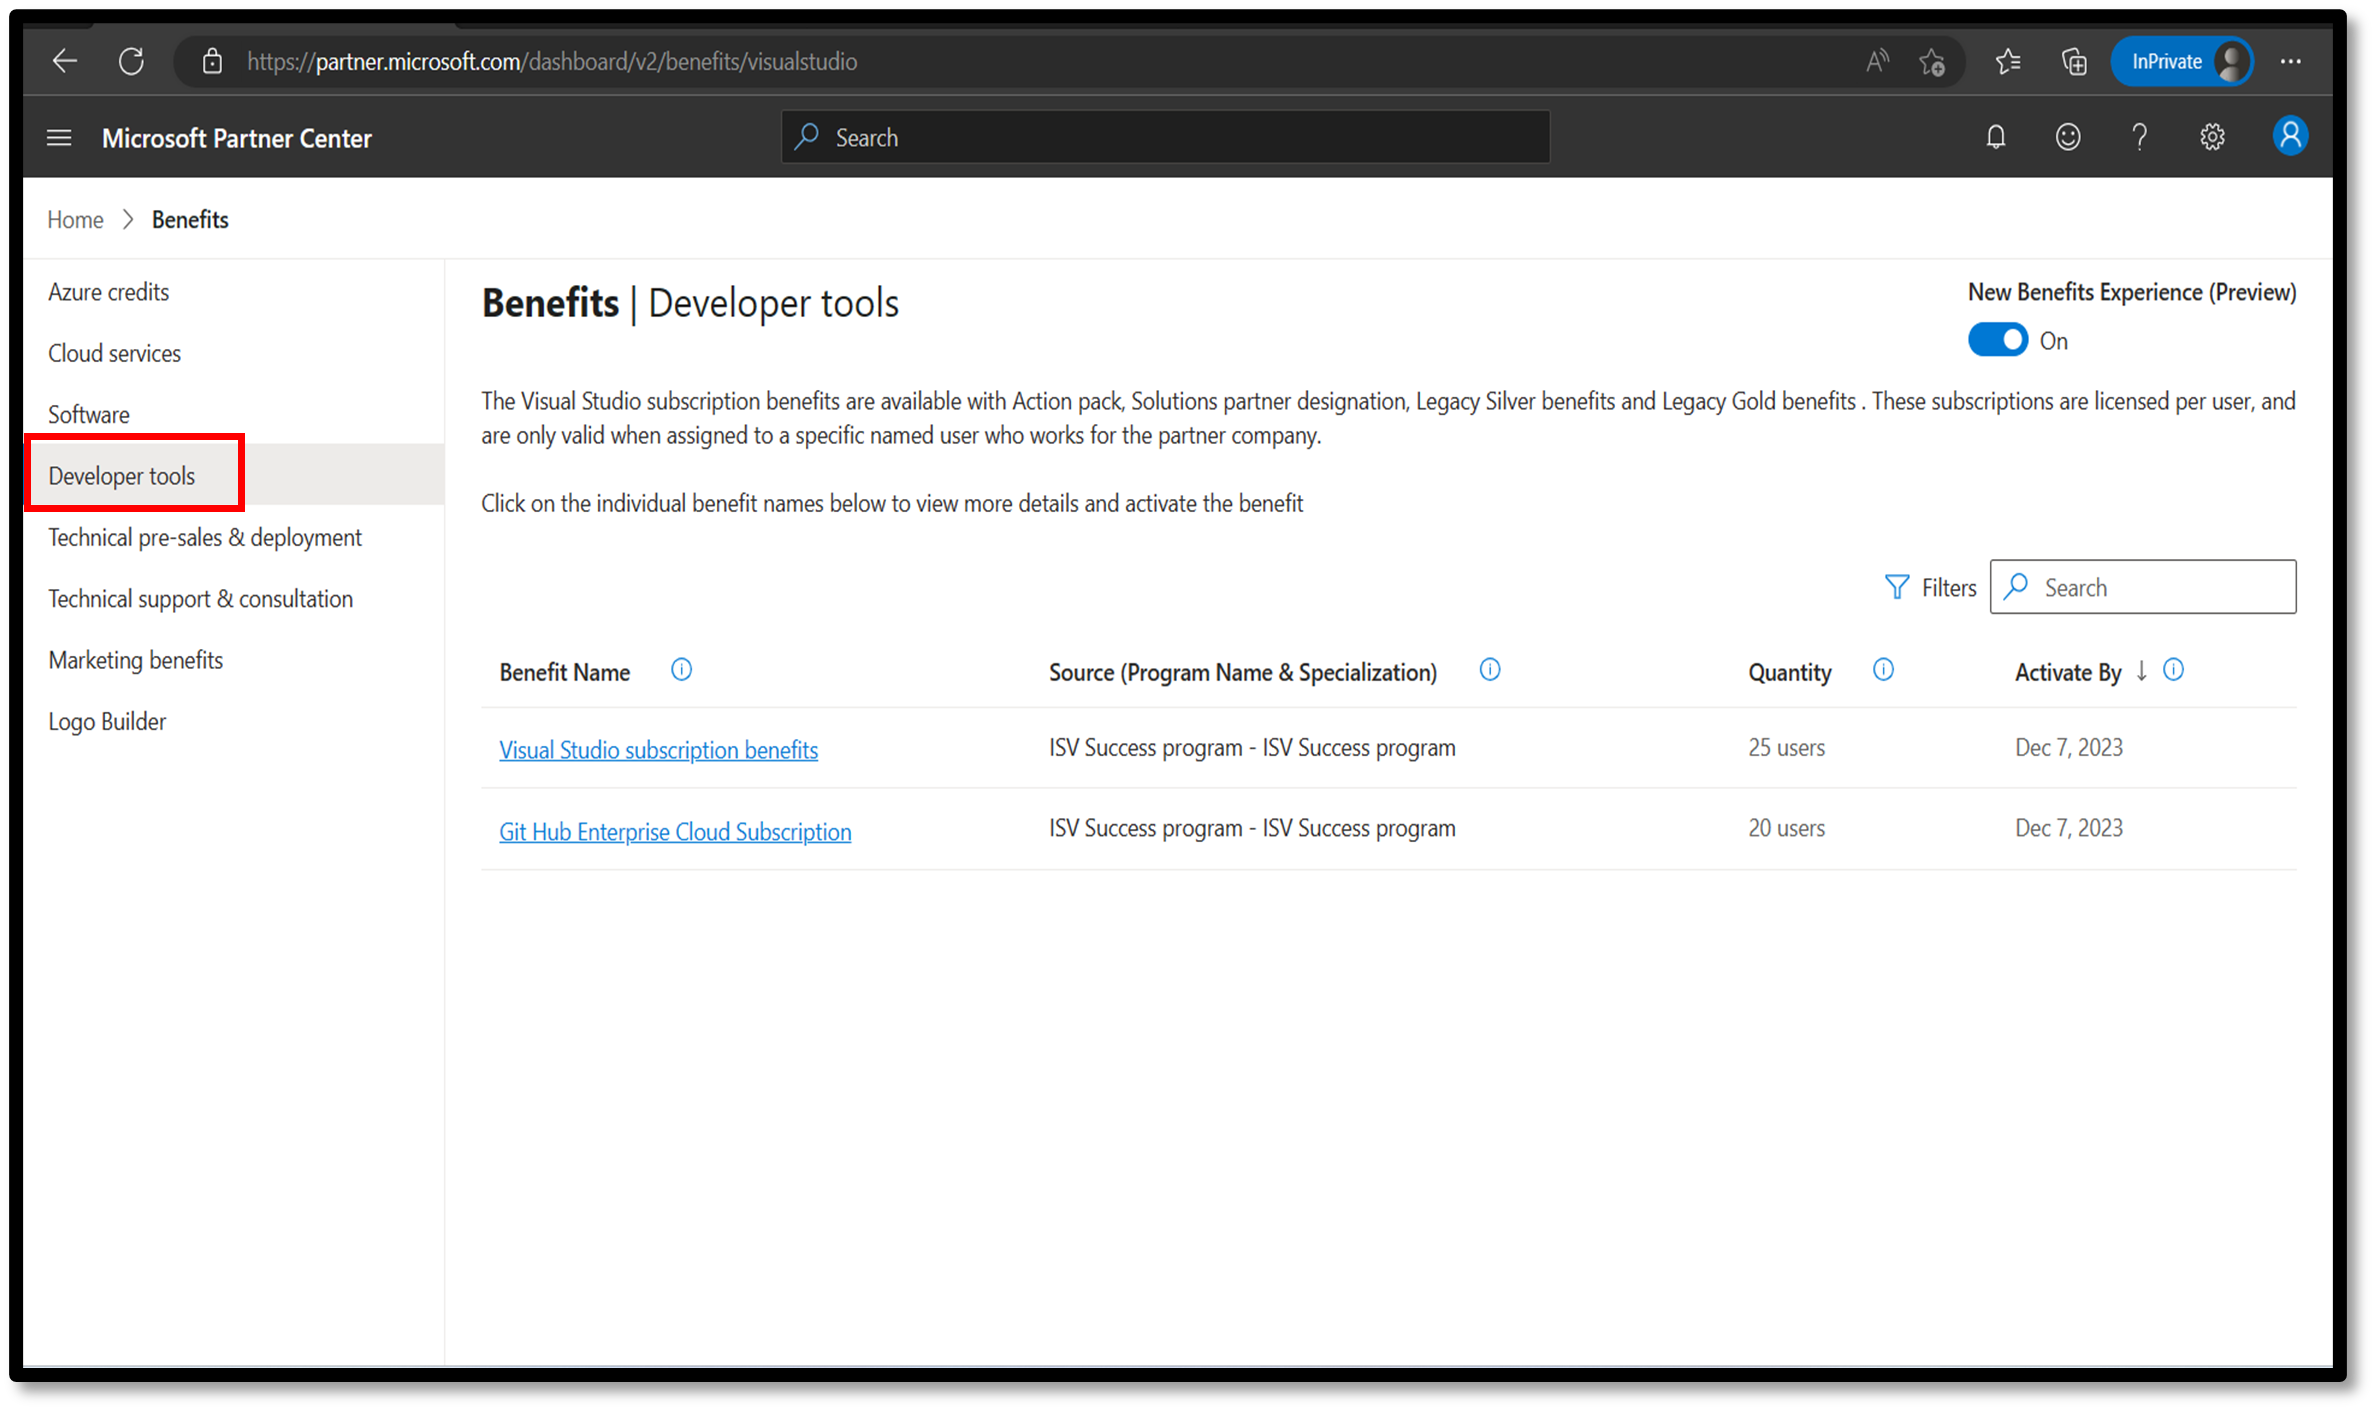Click the hamburger menu icon
This screenshot has height=1410, width=2375.
pyautogui.click(x=59, y=138)
